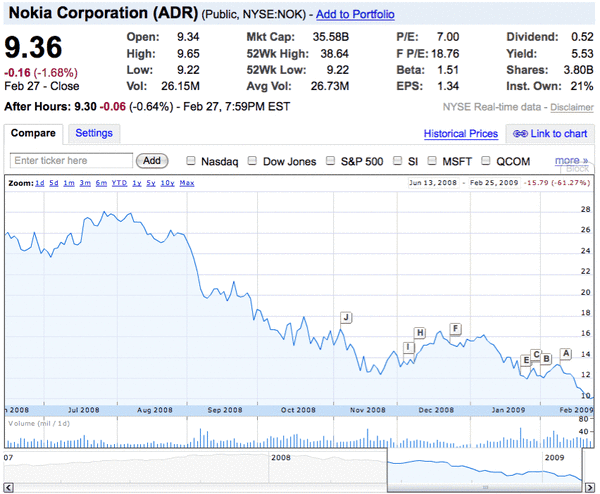The image size is (600, 494).
Task: Open the Settings tab
Action: [94, 133]
